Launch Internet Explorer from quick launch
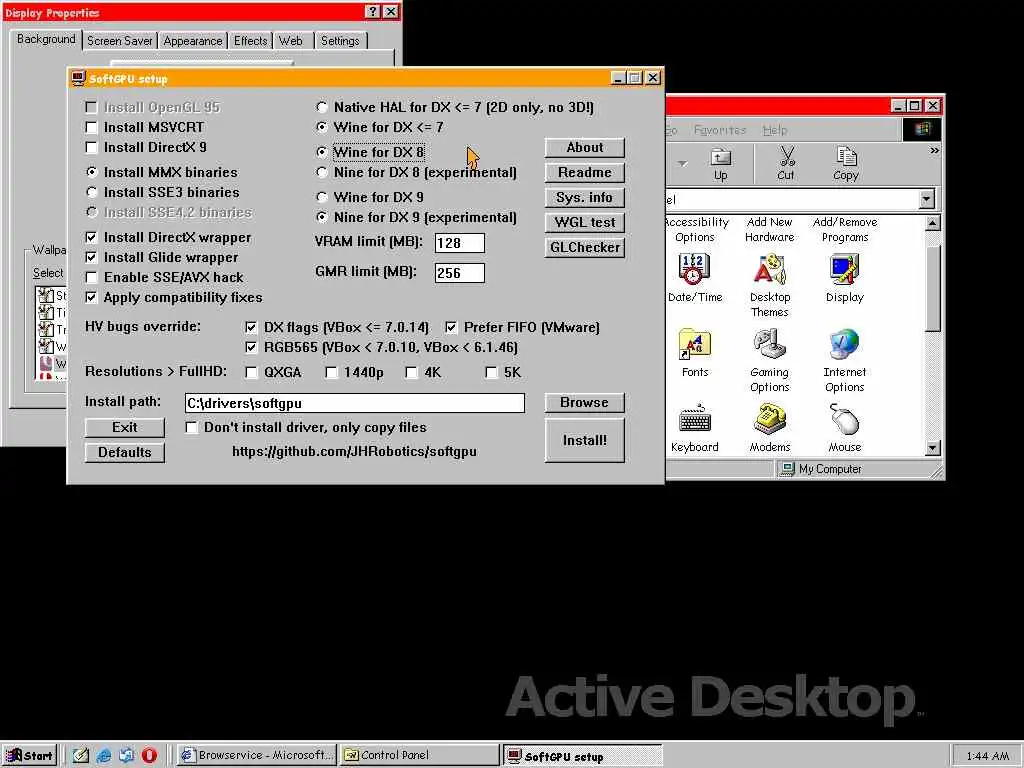 (x=104, y=755)
